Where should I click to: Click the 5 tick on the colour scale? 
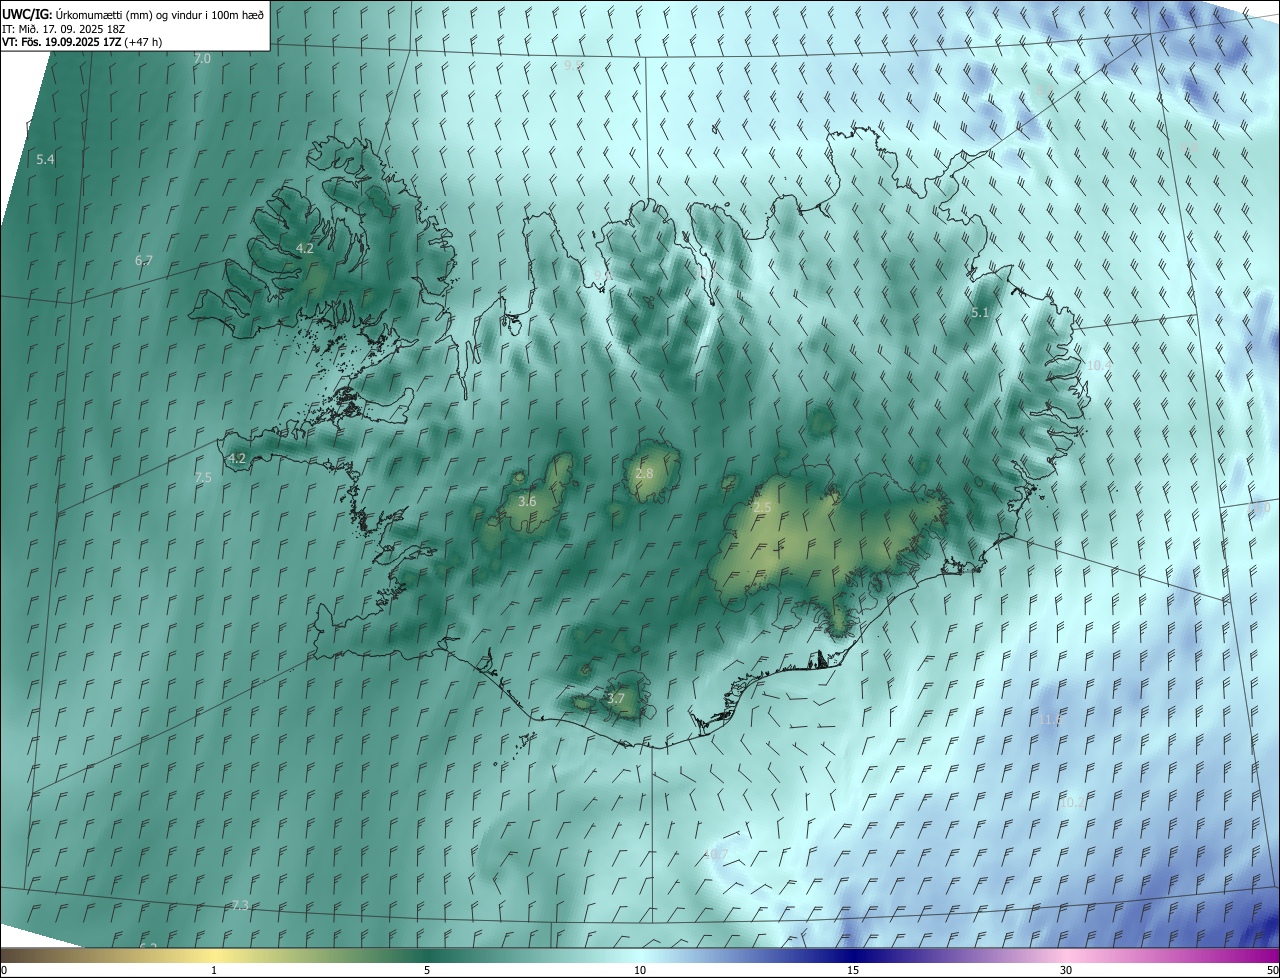pos(427,970)
